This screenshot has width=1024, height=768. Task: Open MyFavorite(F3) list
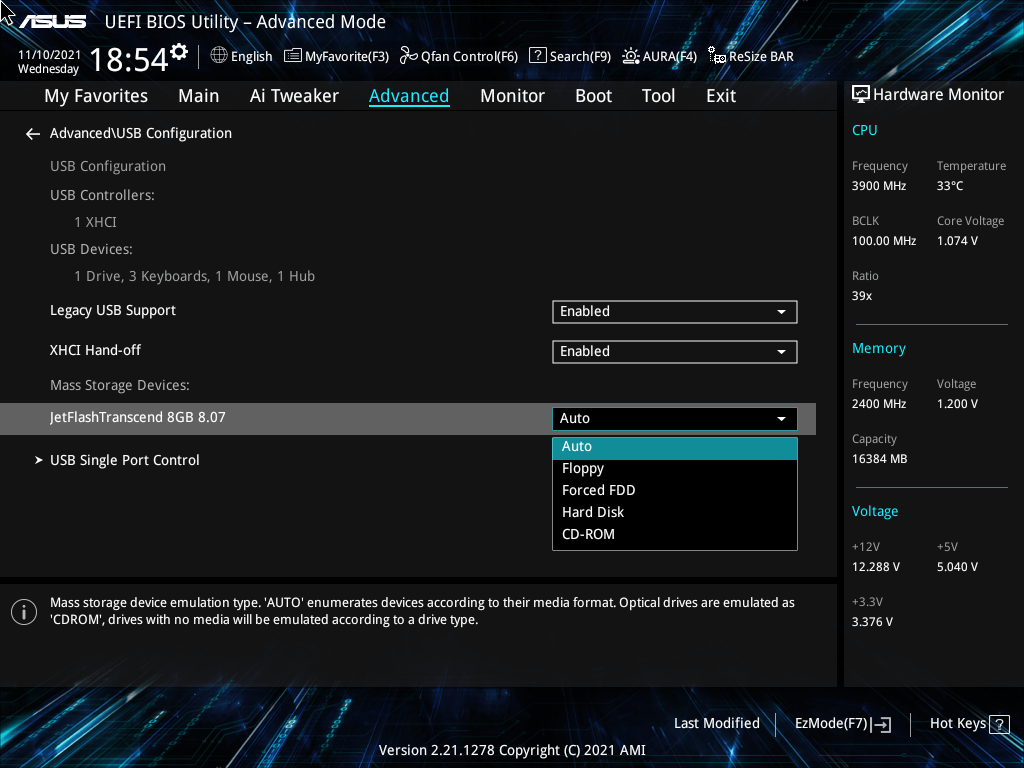tap(336, 56)
